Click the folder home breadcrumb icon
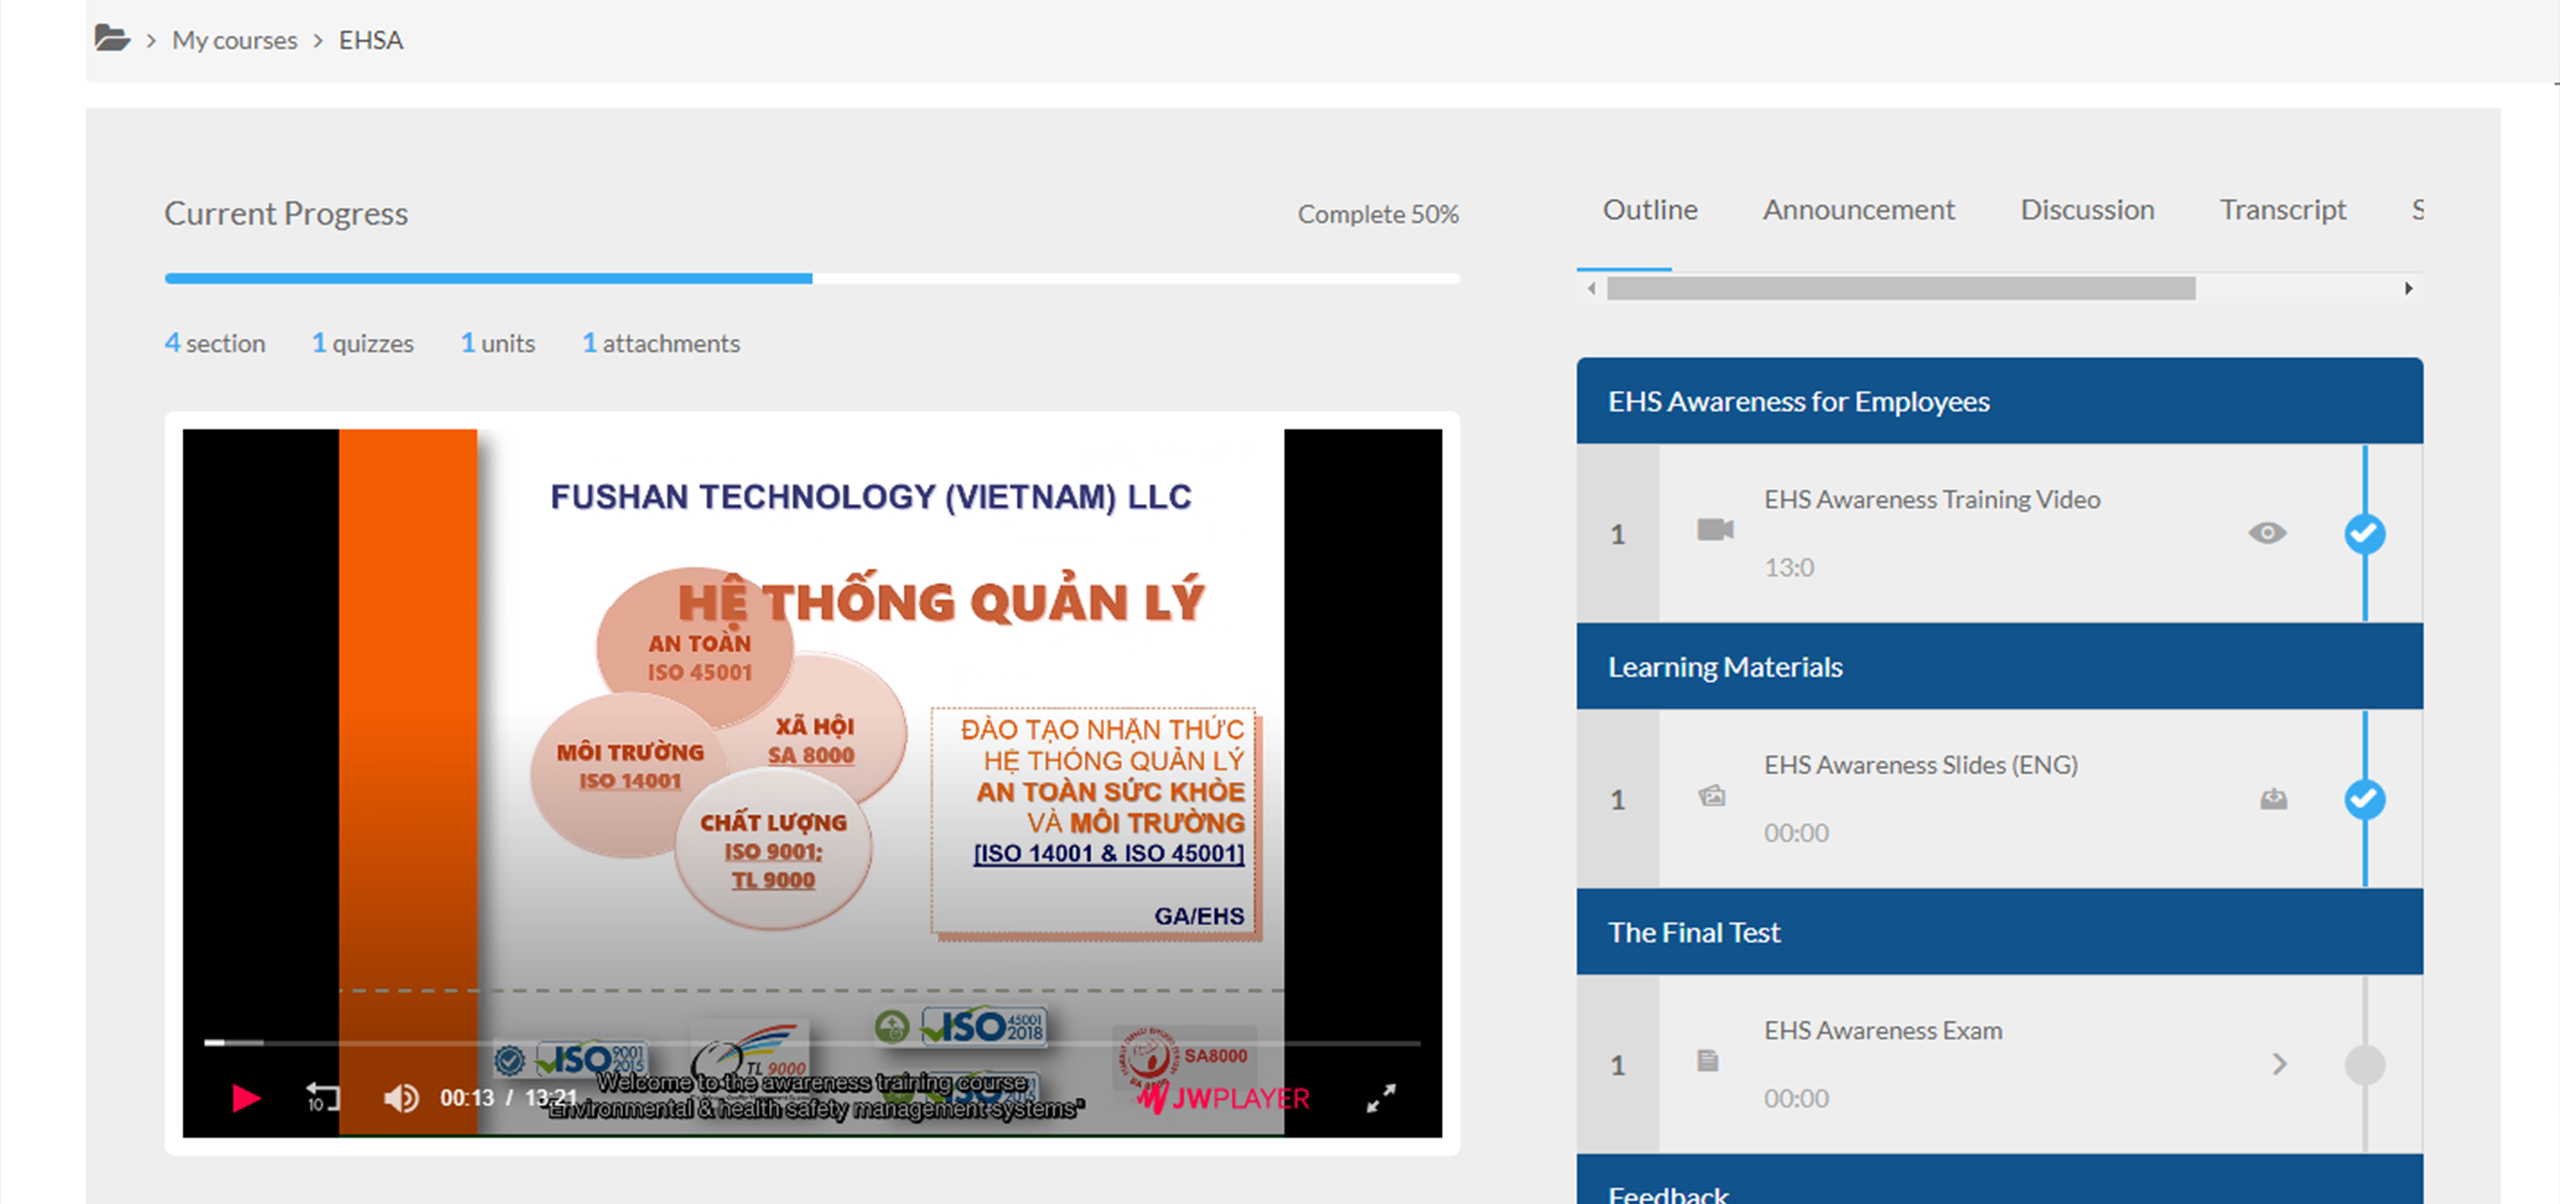Image resolution: width=2560 pixels, height=1204 pixels. 112,39
